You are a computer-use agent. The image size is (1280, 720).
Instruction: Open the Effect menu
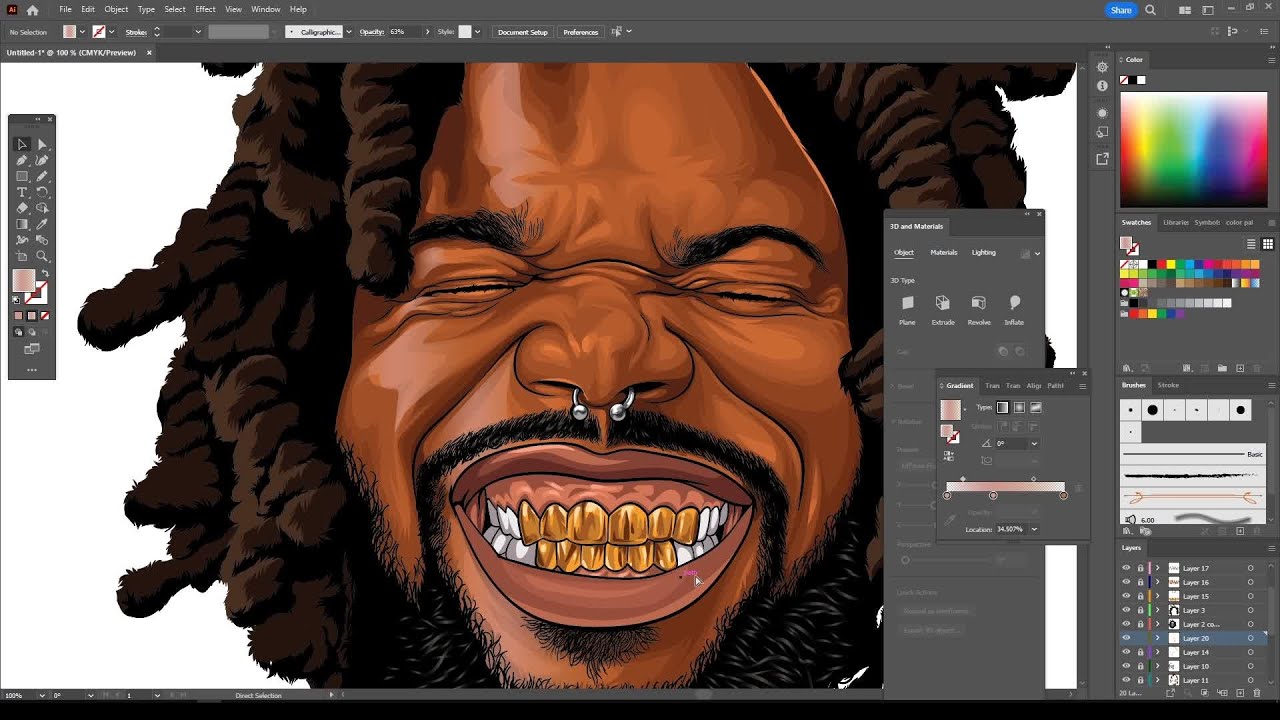pyautogui.click(x=205, y=9)
